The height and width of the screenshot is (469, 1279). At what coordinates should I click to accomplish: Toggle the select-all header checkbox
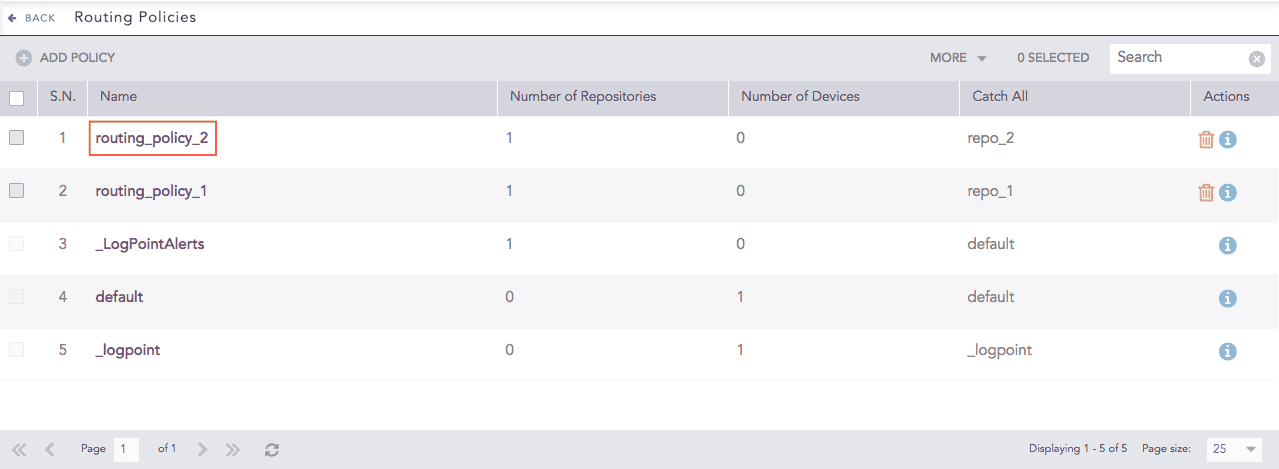(16, 98)
